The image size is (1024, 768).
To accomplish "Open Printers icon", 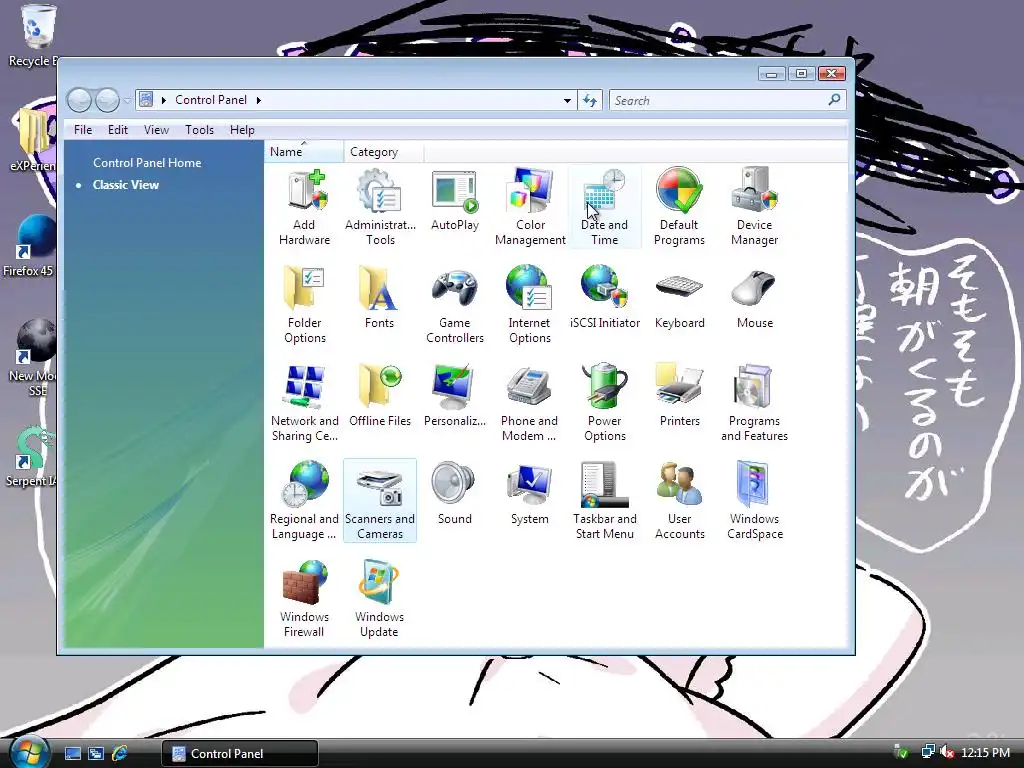I will 679,396.
